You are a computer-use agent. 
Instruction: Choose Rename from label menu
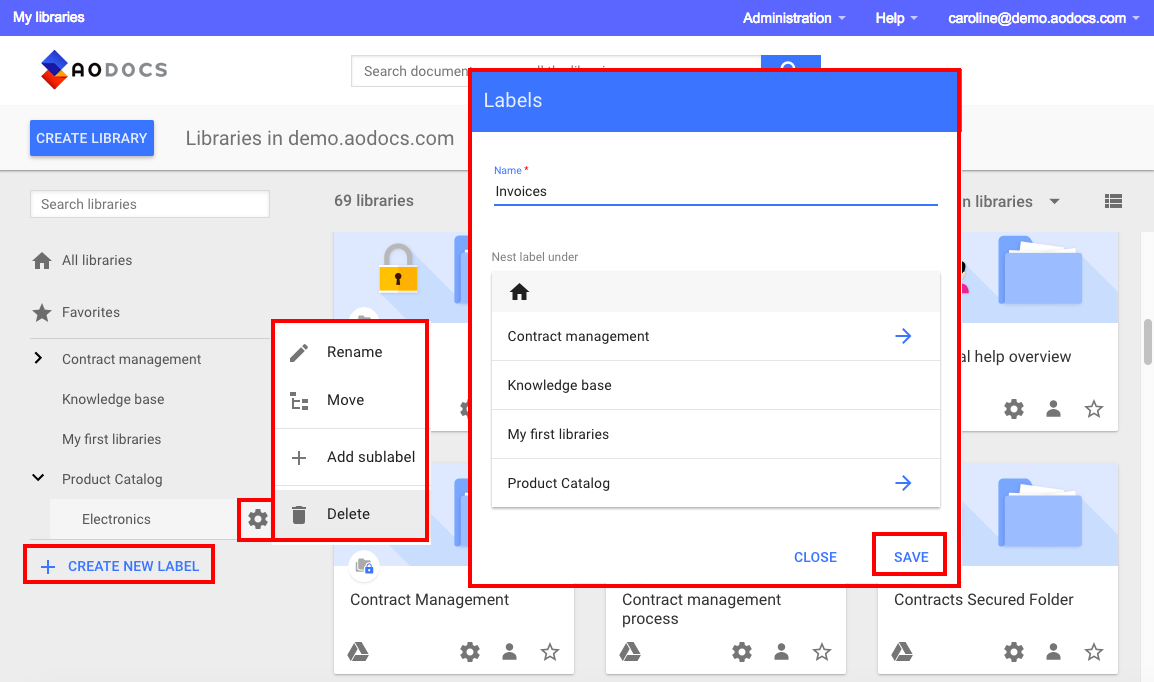point(350,352)
